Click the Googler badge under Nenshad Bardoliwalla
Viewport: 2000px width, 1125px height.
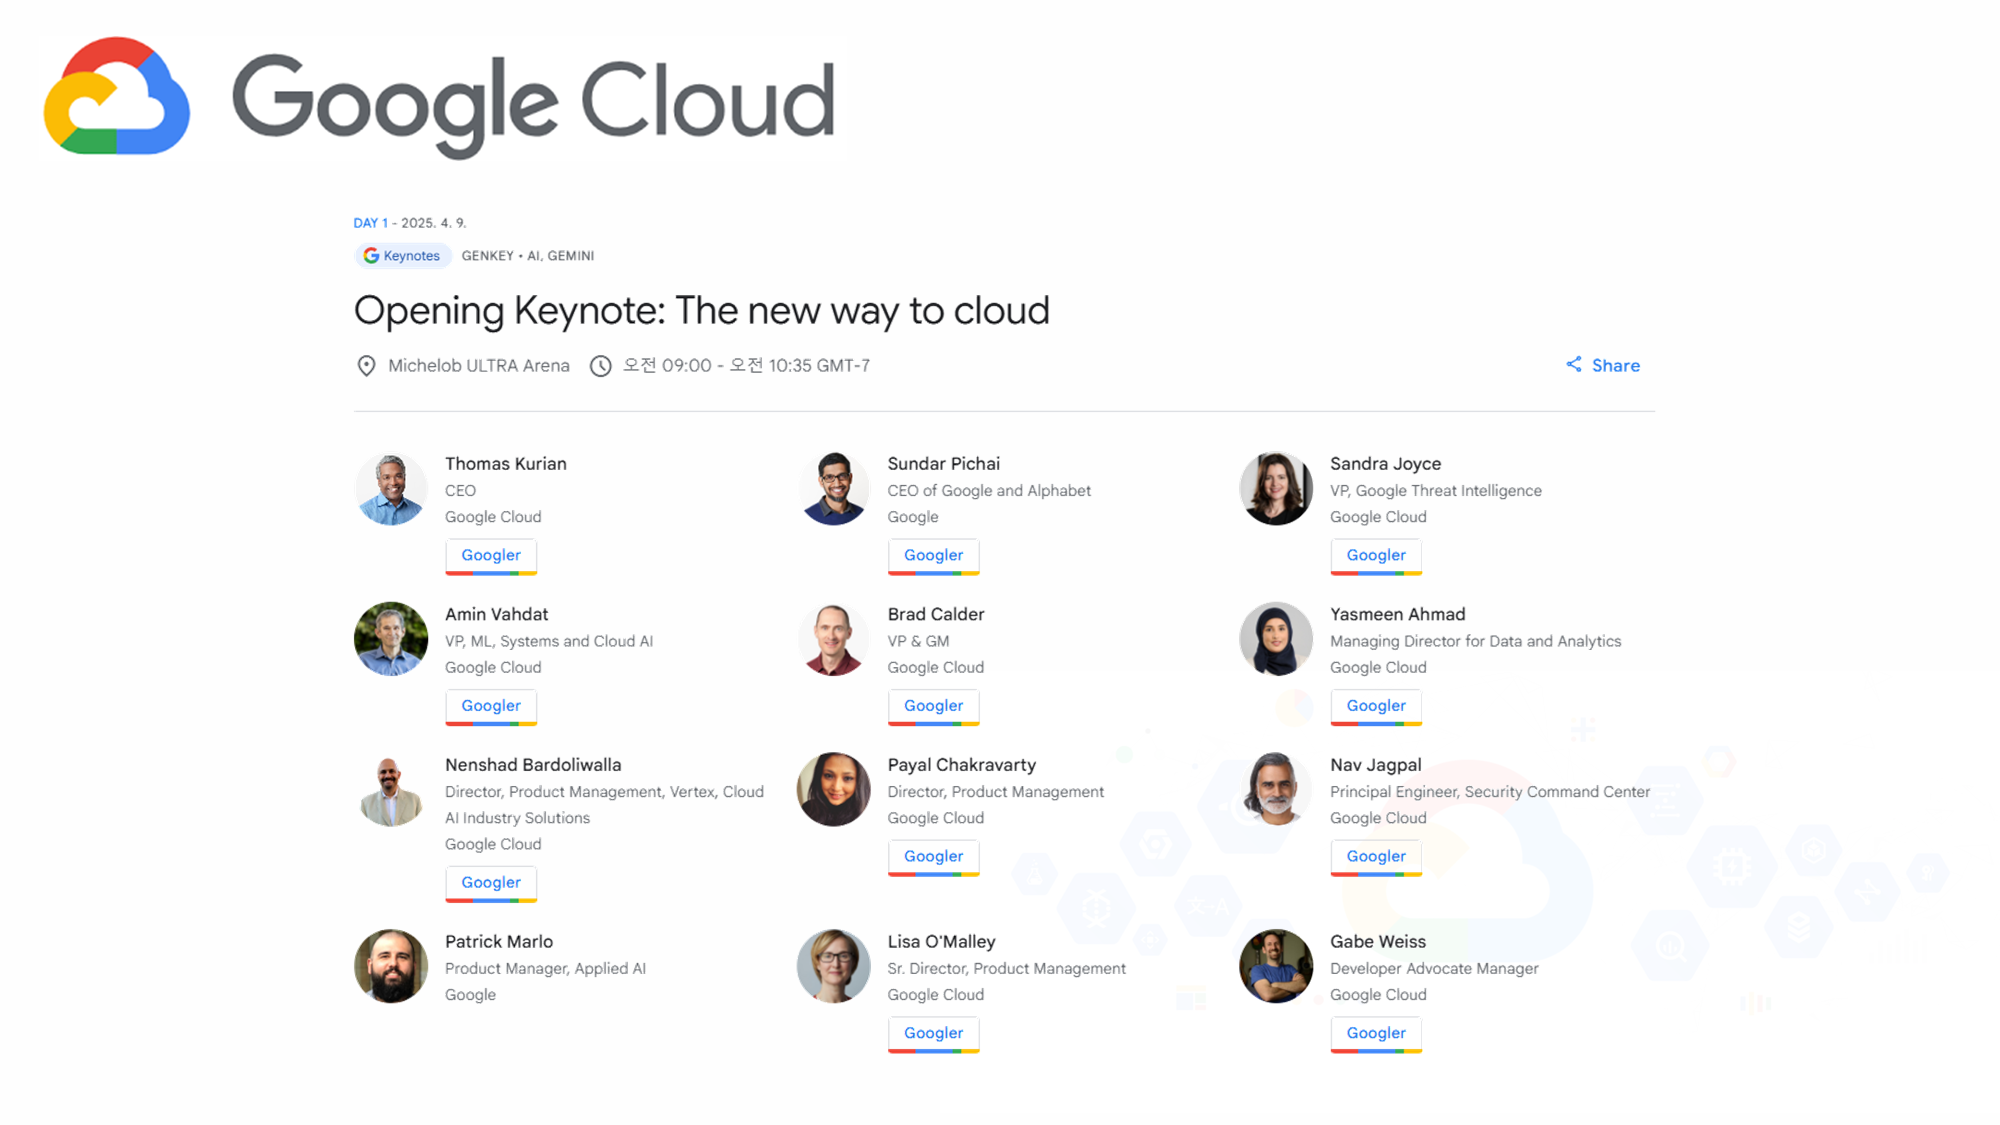click(x=491, y=884)
